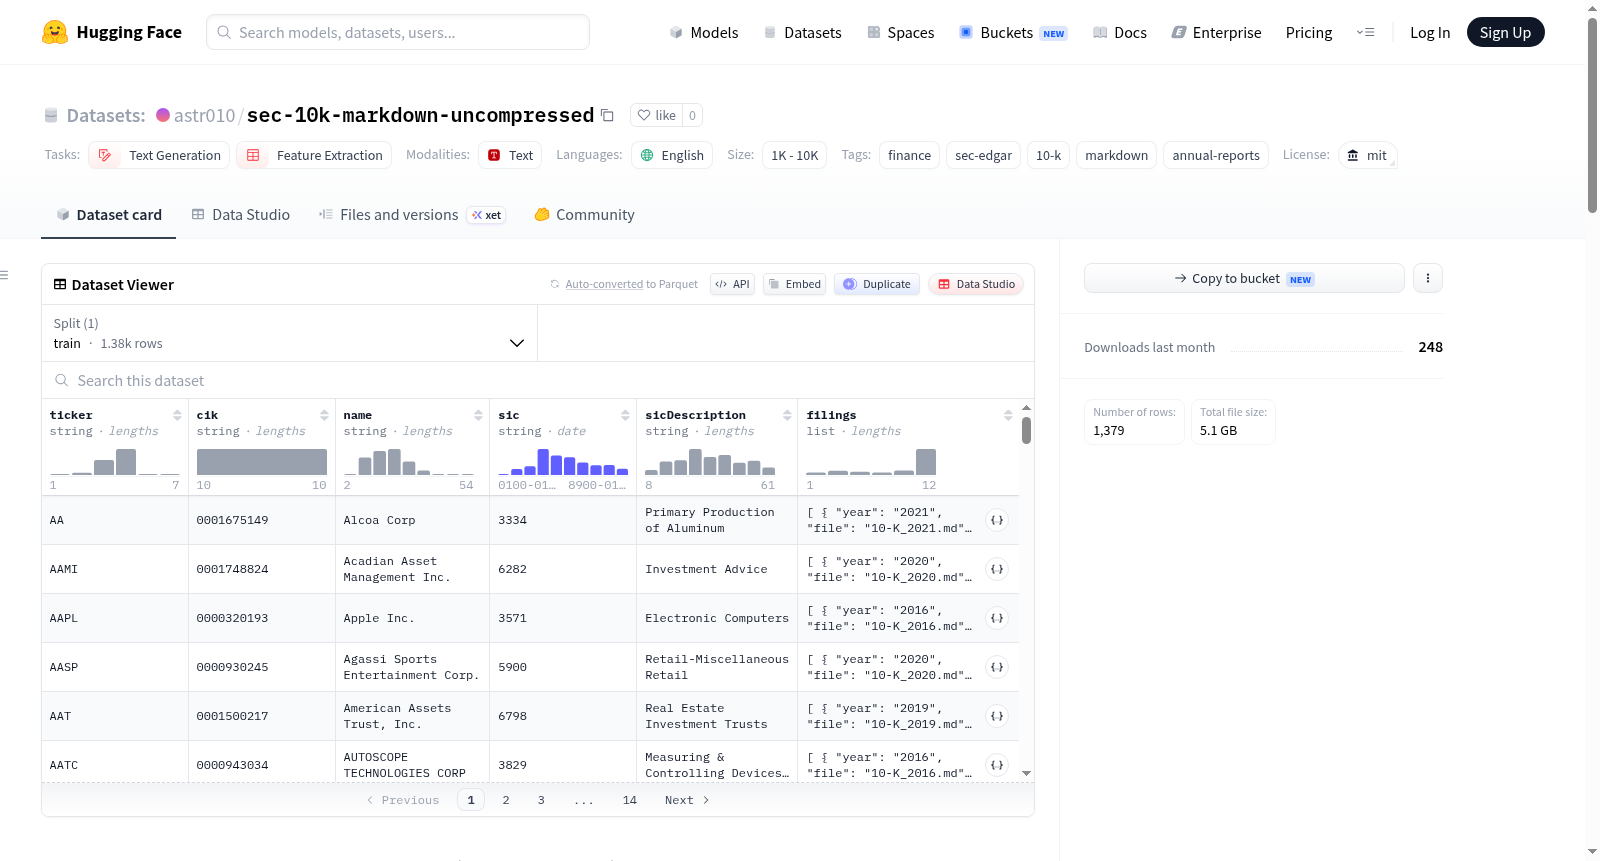
Task: Open the navigation overflow menu icon
Action: (1365, 32)
